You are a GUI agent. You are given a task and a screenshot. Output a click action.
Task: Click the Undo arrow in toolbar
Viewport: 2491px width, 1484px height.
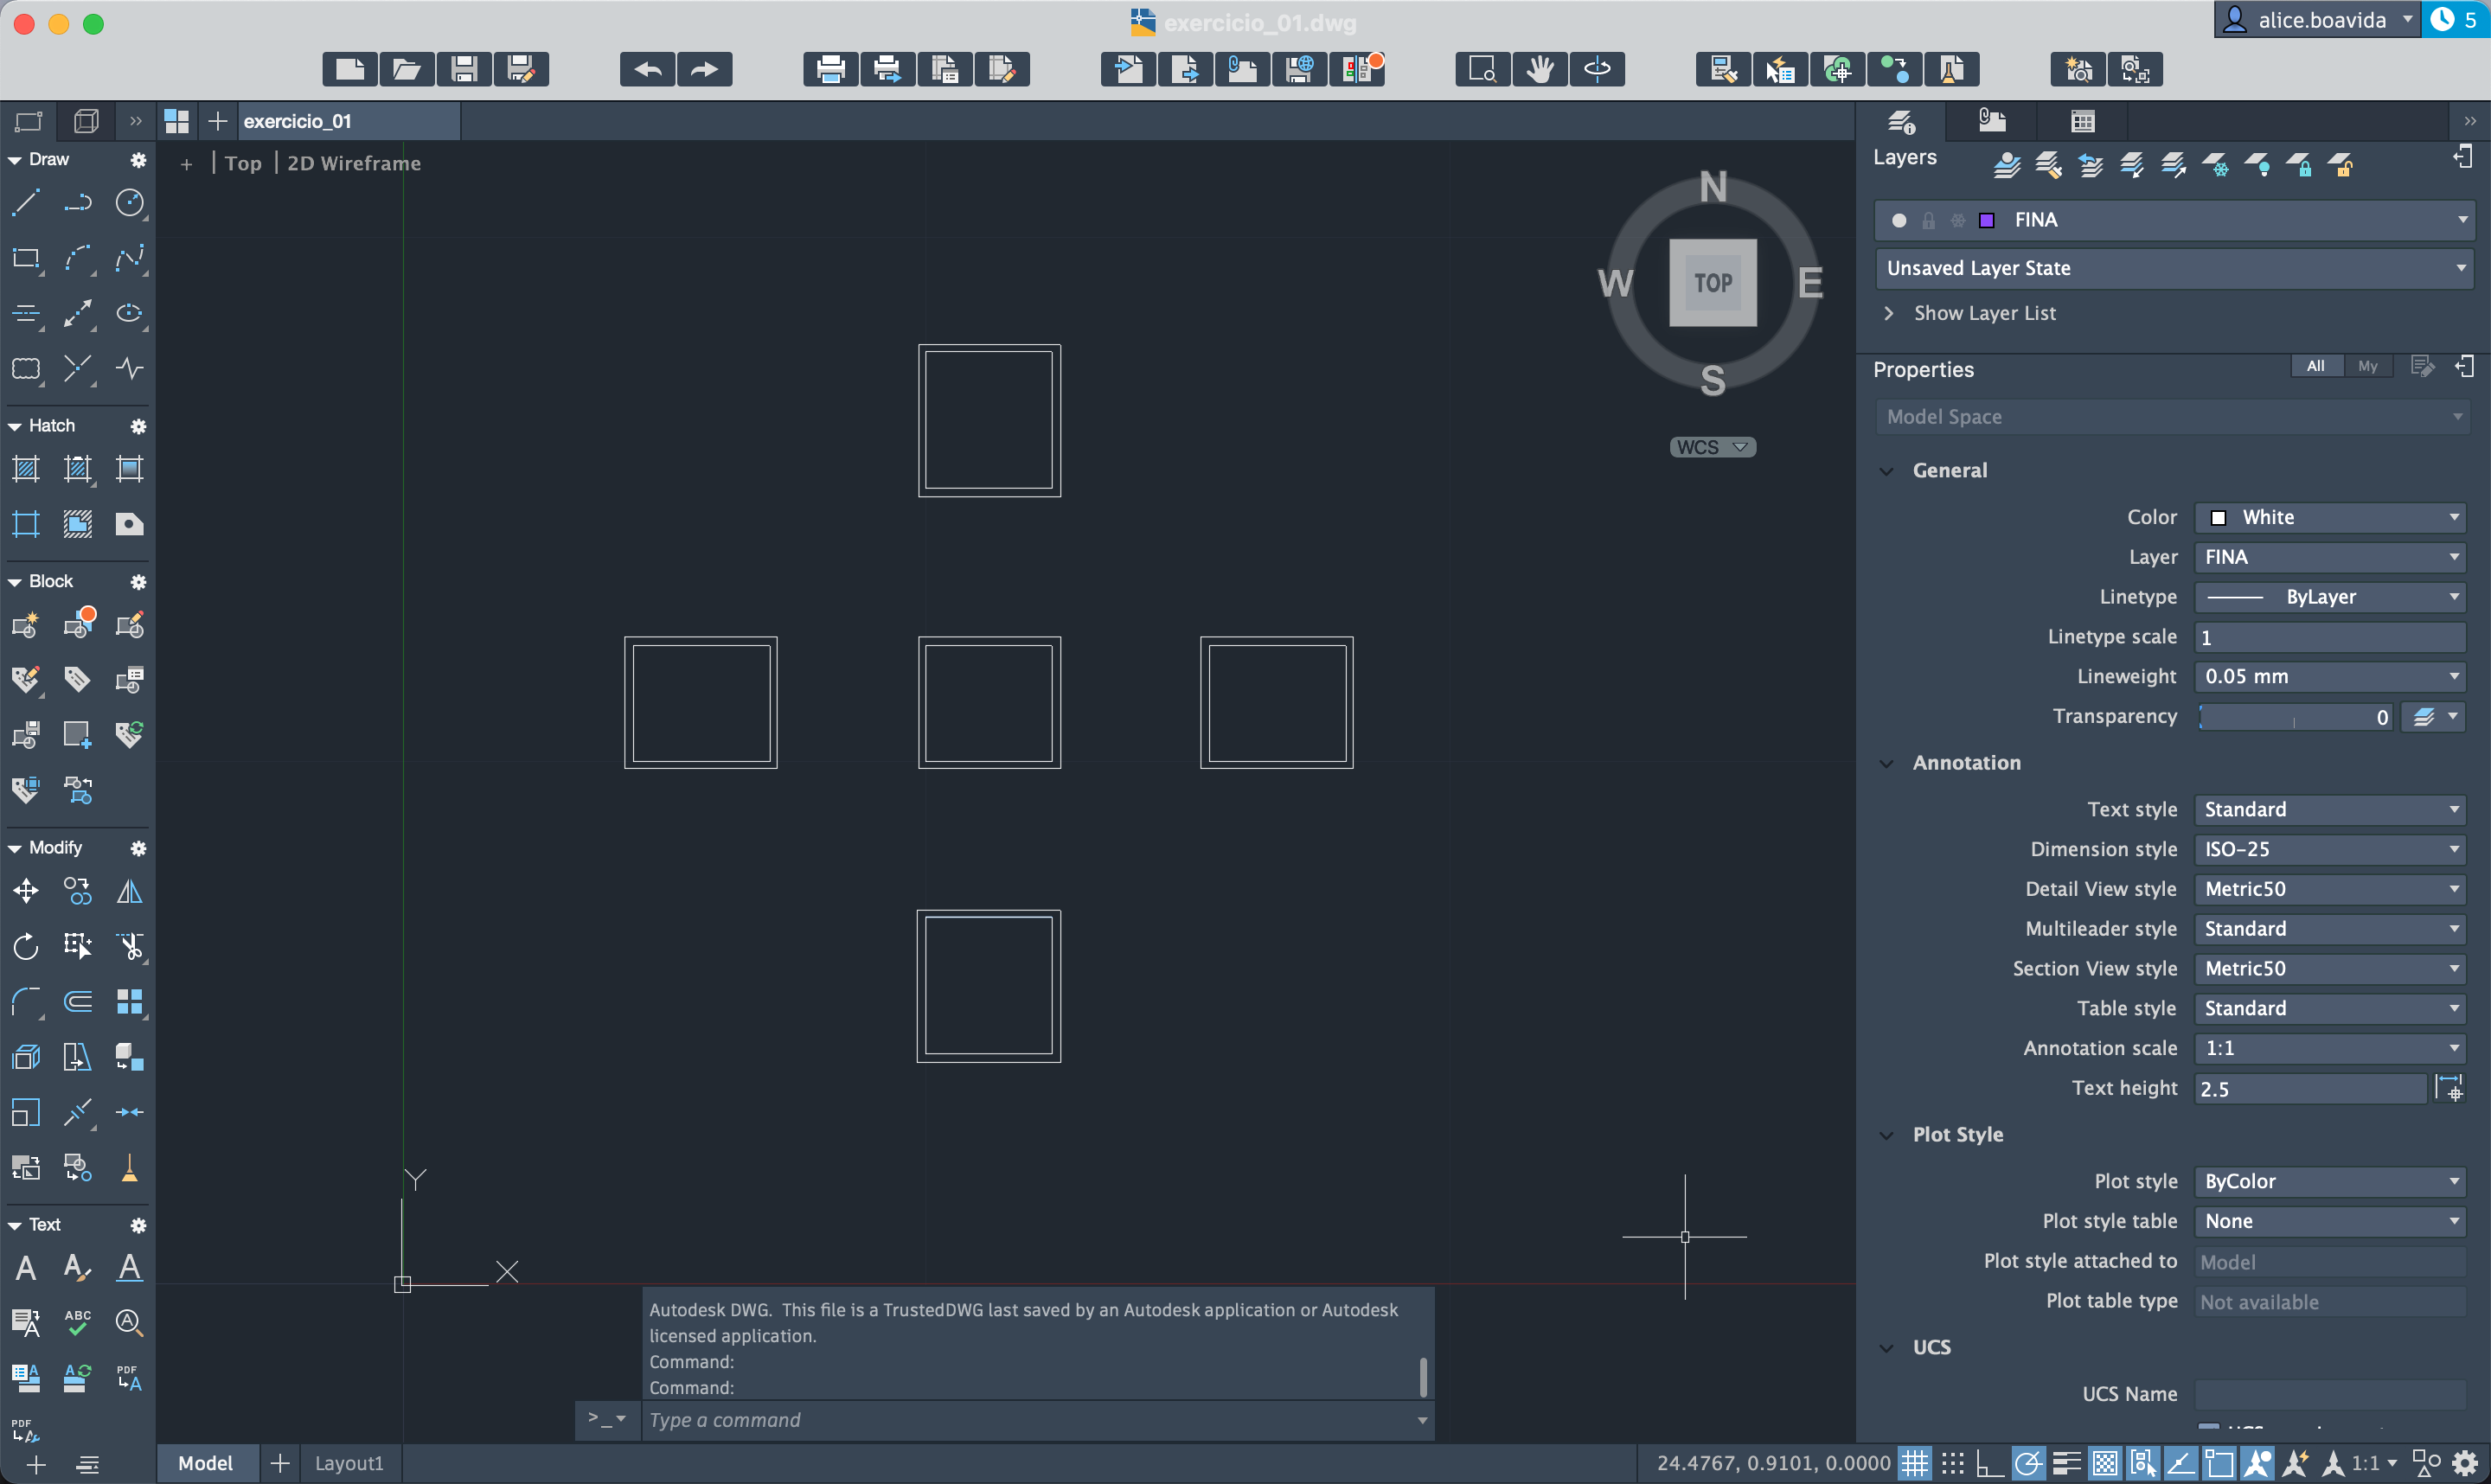[x=648, y=69]
